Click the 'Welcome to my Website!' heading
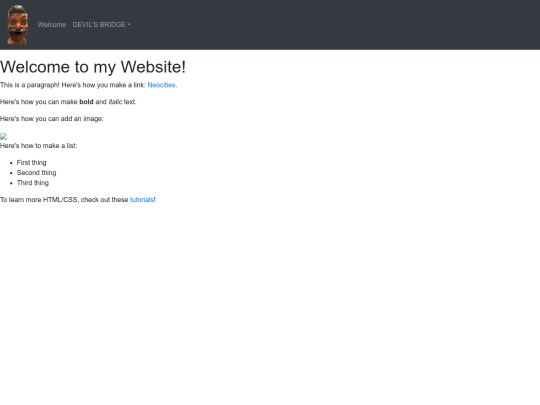This screenshot has height=405, width=540. coord(93,67)
